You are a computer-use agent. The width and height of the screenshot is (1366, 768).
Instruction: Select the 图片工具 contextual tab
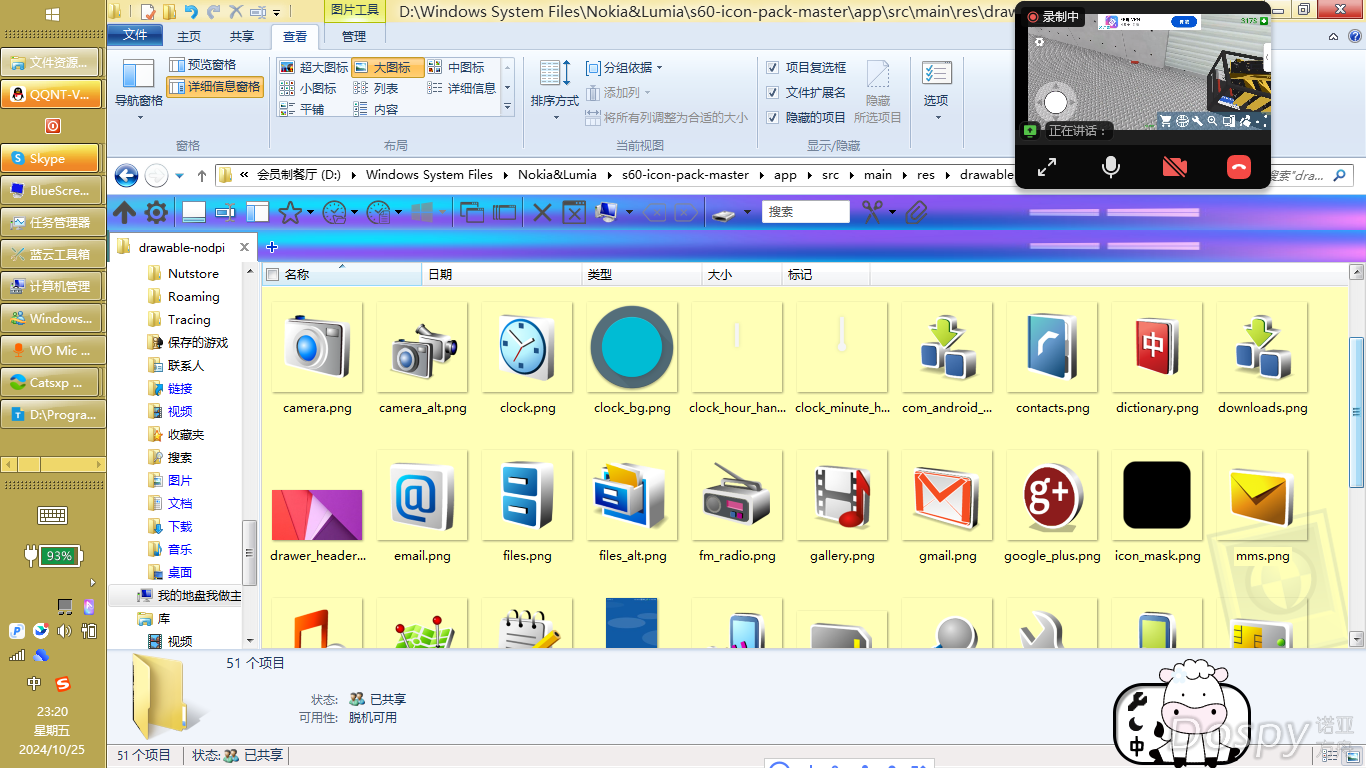(x=354, y=10)
